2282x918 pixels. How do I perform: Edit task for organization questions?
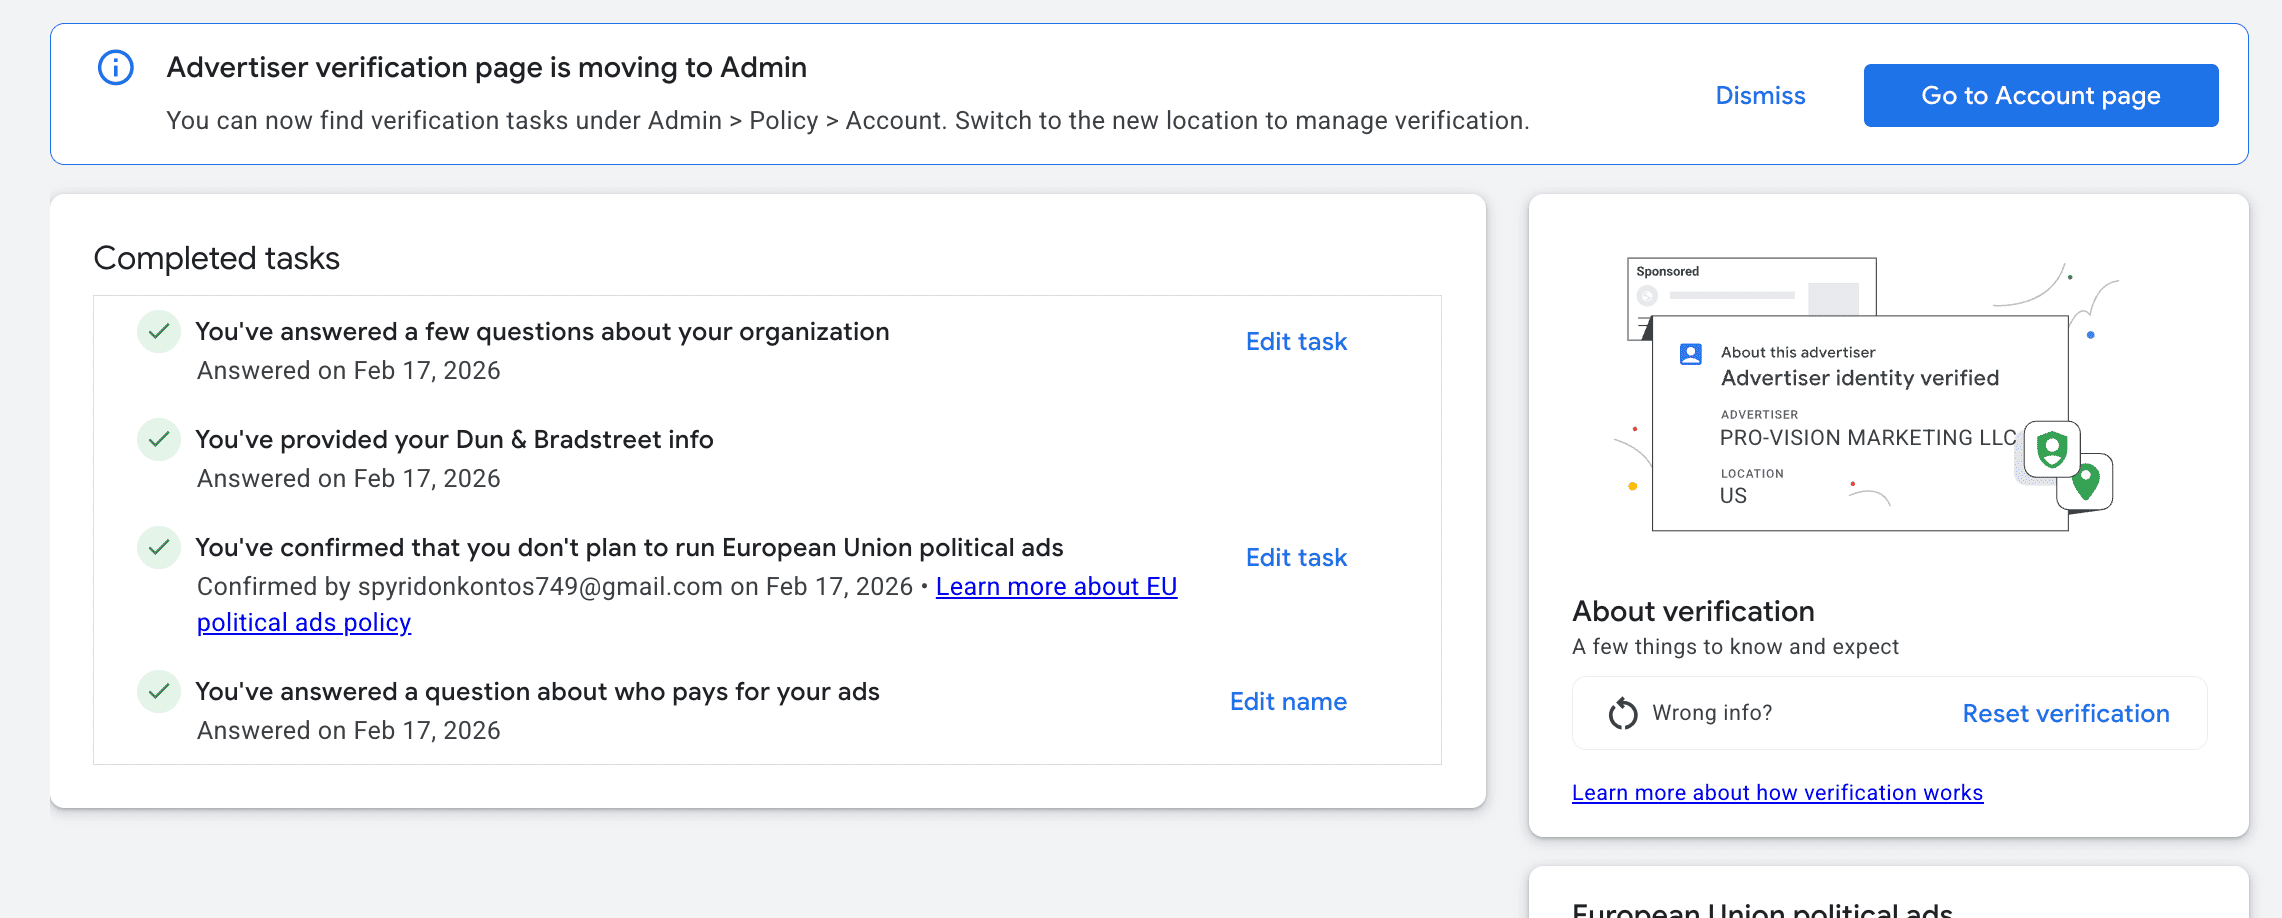pyautogui.click(x=1296, y=342)
